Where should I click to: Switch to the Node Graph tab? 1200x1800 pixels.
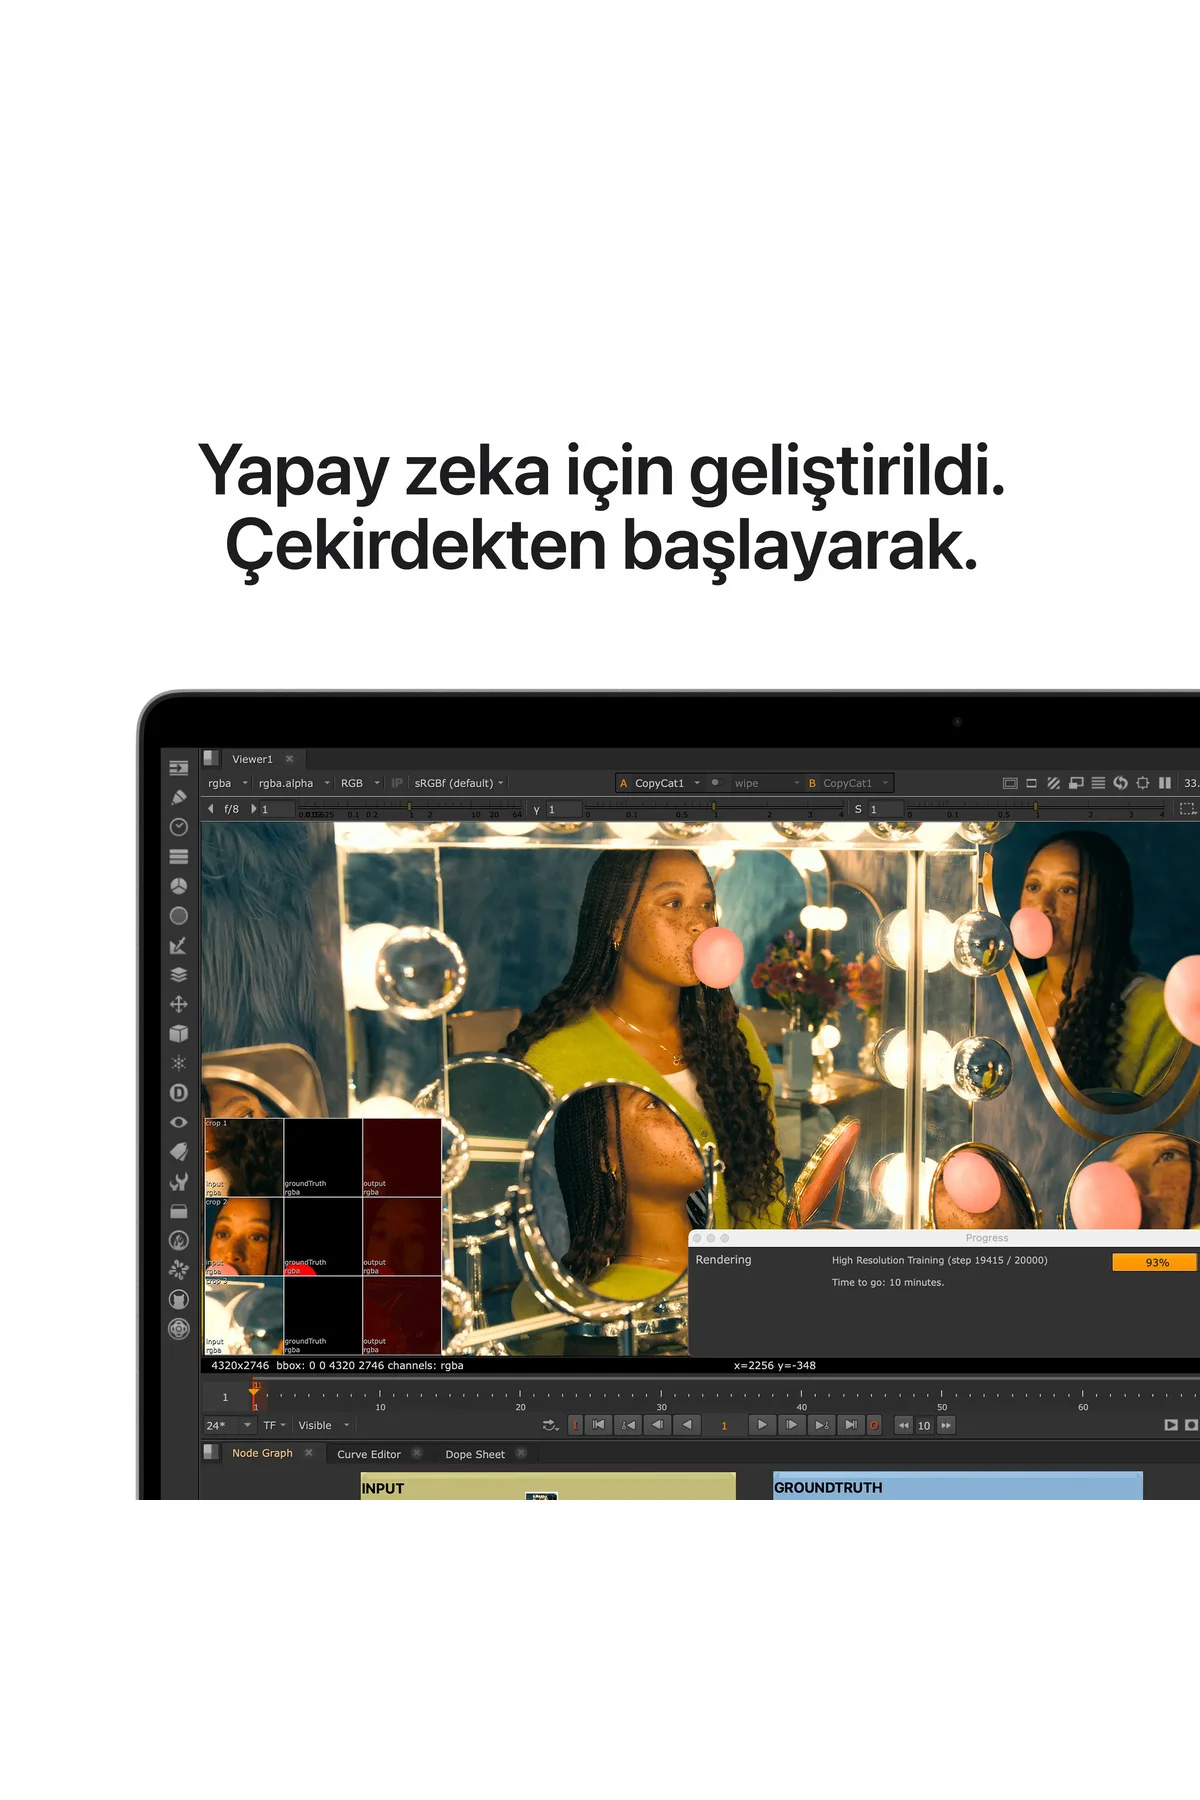[x=262, y=1453]
